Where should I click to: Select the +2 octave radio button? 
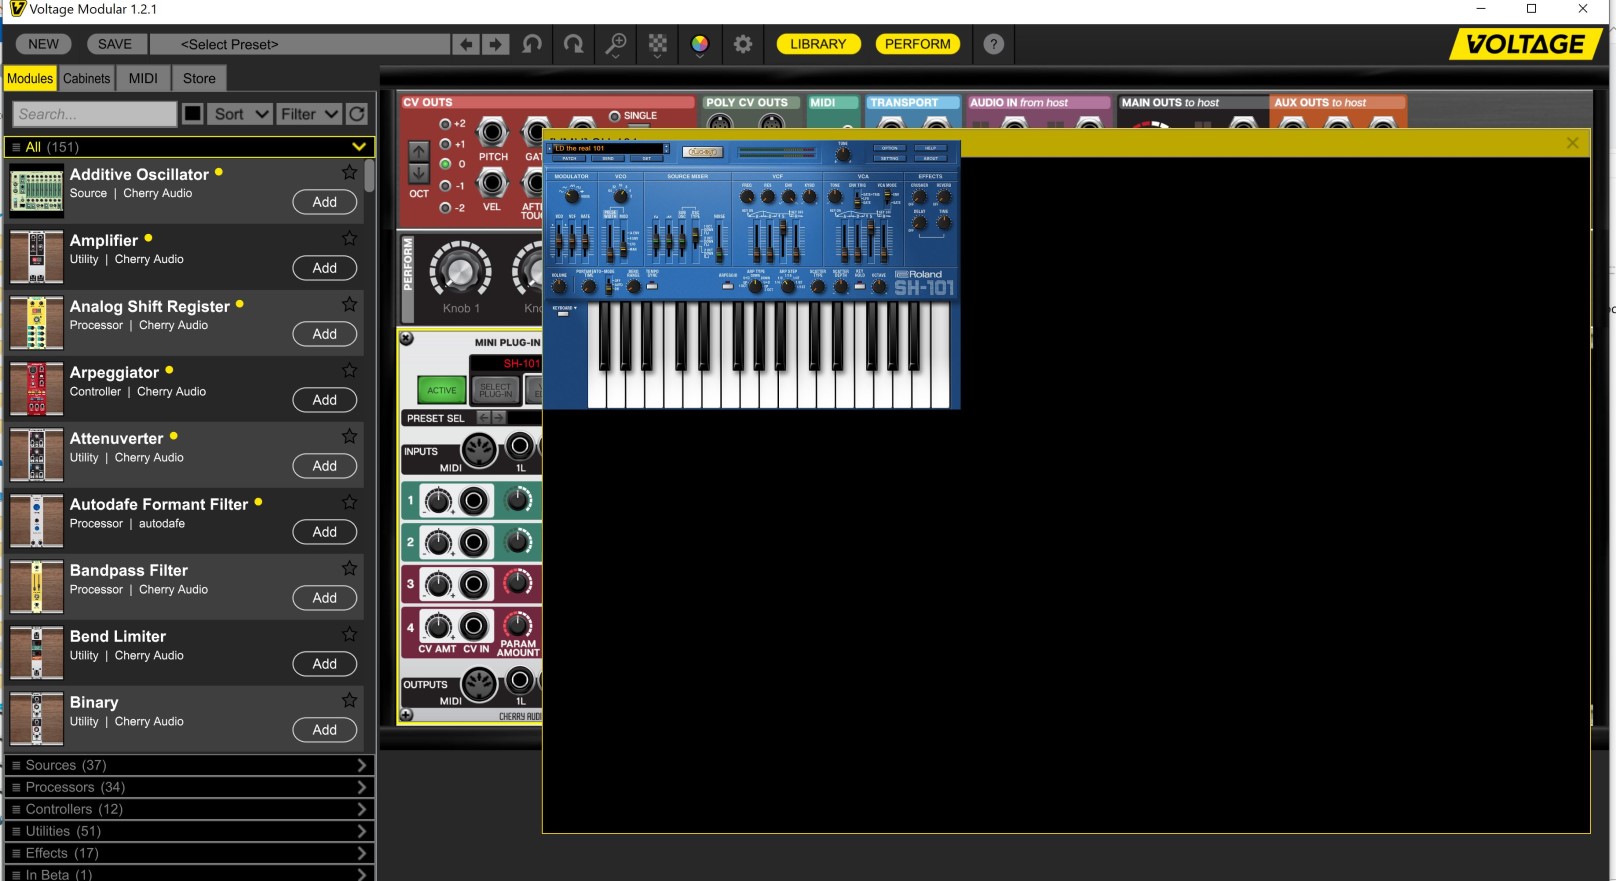tap(445, 124)
